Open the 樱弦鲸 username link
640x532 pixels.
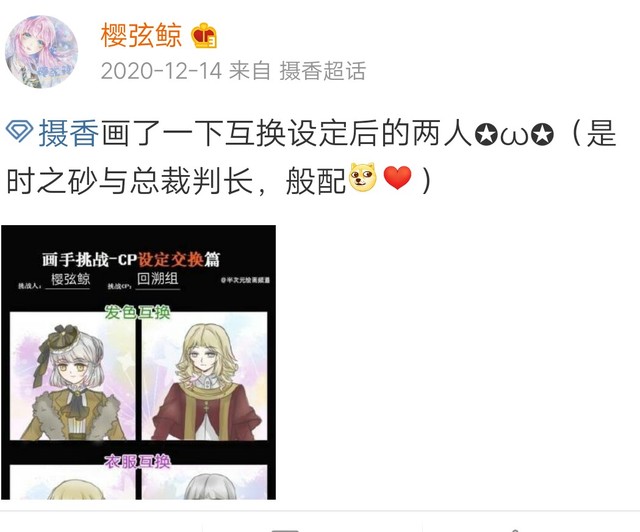tap(141, 35)
